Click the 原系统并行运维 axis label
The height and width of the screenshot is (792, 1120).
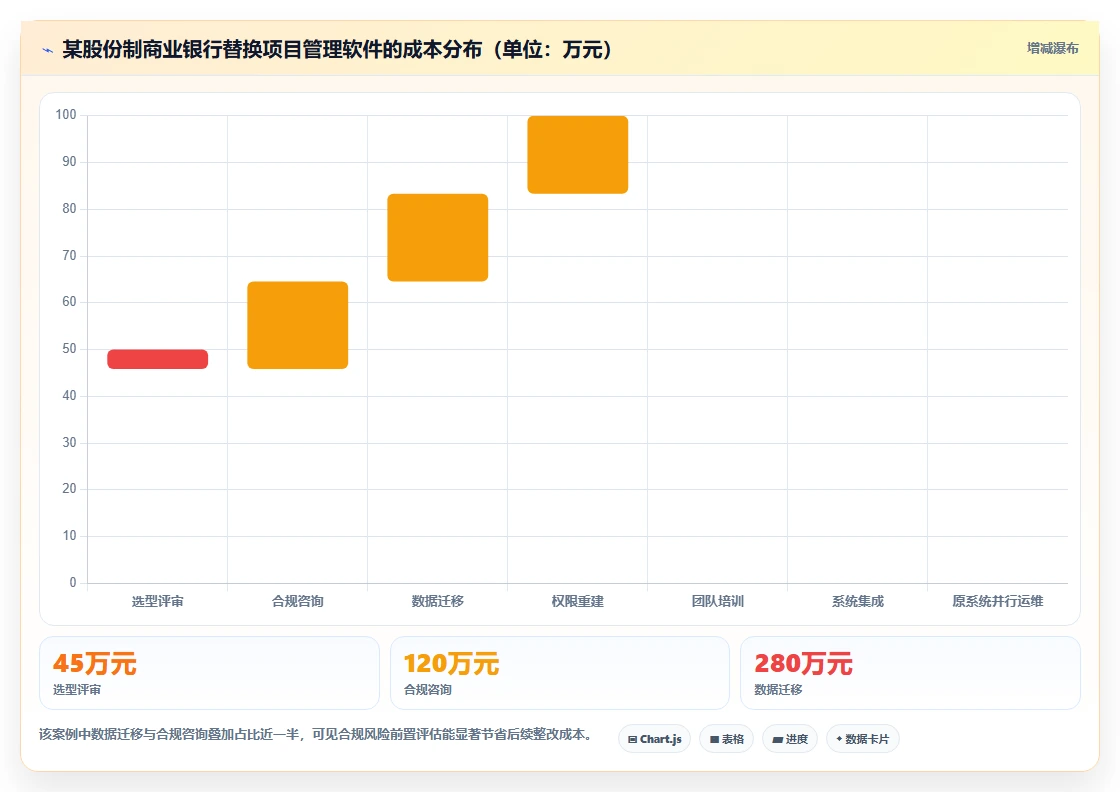click(x=998, y=601)
